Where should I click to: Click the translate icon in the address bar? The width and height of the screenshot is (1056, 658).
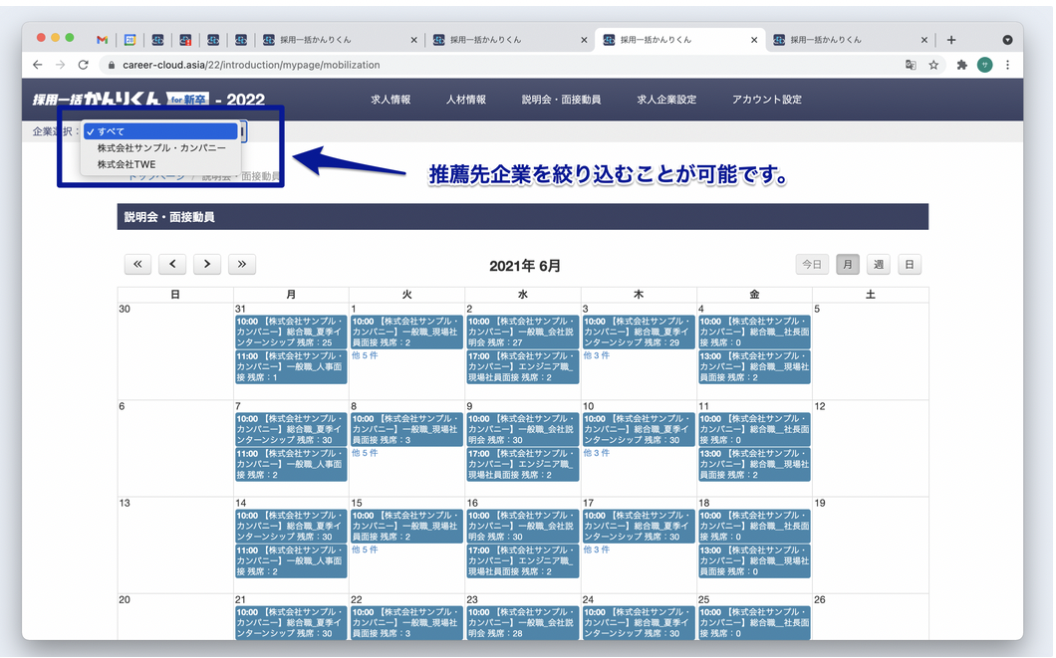click(912, 63)
